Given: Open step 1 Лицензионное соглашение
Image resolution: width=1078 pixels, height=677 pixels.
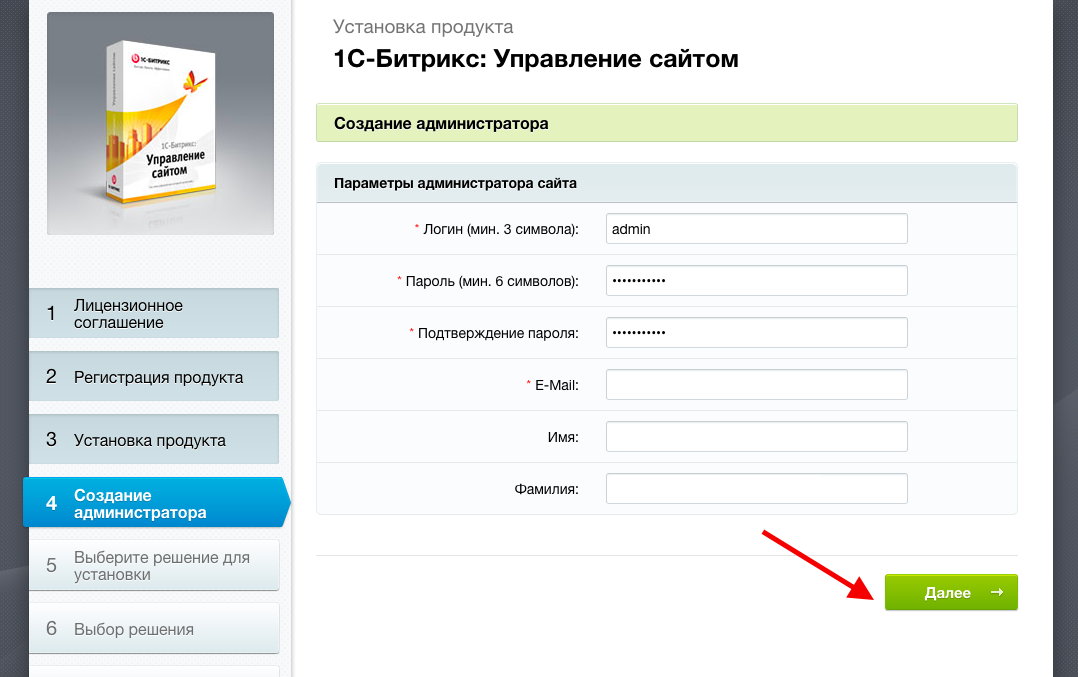Looking at the screenshot, I should click(x=154, y=313).
